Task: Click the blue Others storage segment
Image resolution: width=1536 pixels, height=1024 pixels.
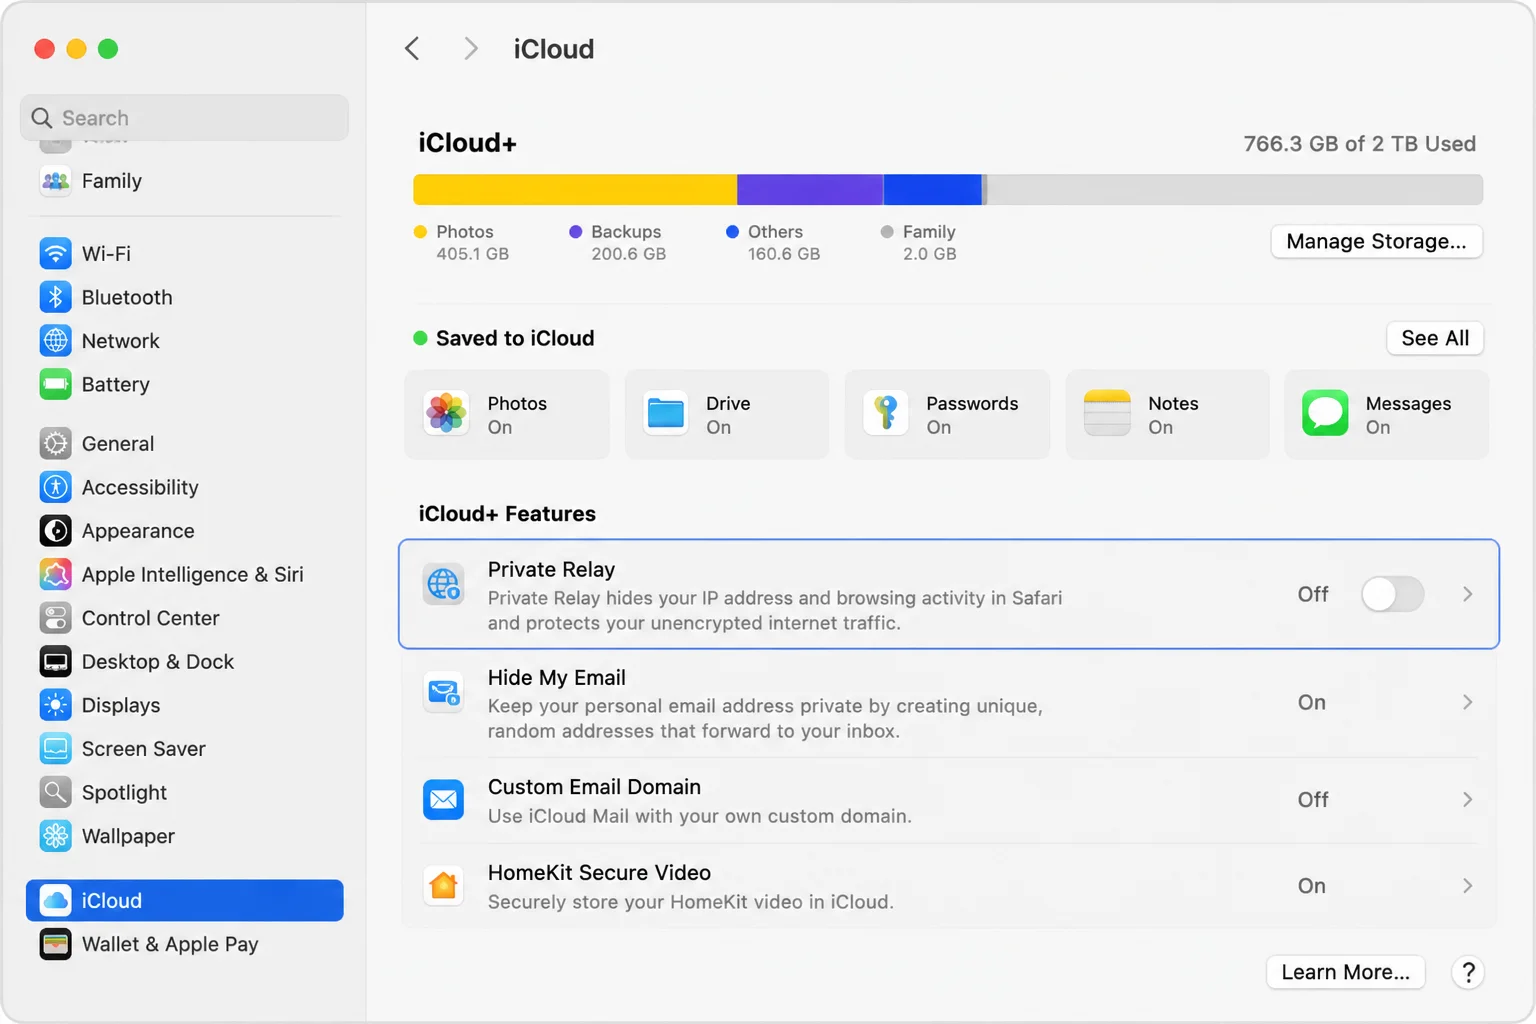Action: click(x=932, y=190)
